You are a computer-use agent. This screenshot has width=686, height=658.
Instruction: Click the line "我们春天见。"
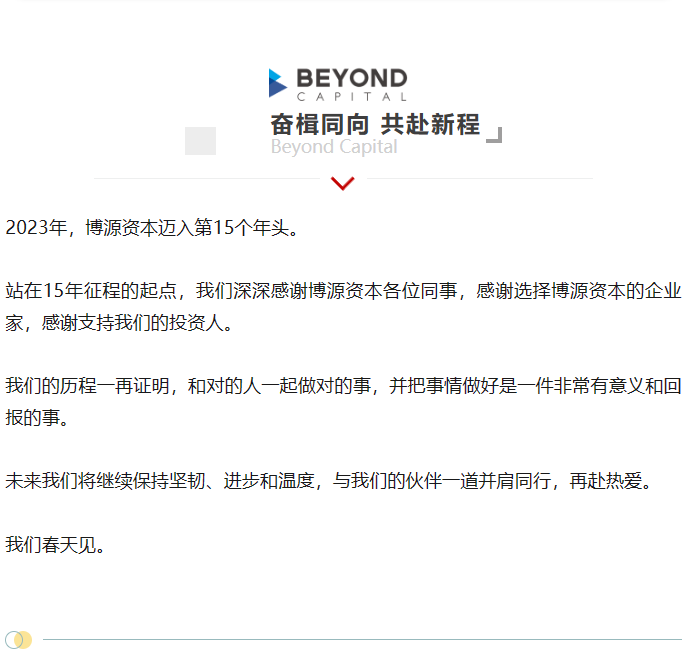55,545
